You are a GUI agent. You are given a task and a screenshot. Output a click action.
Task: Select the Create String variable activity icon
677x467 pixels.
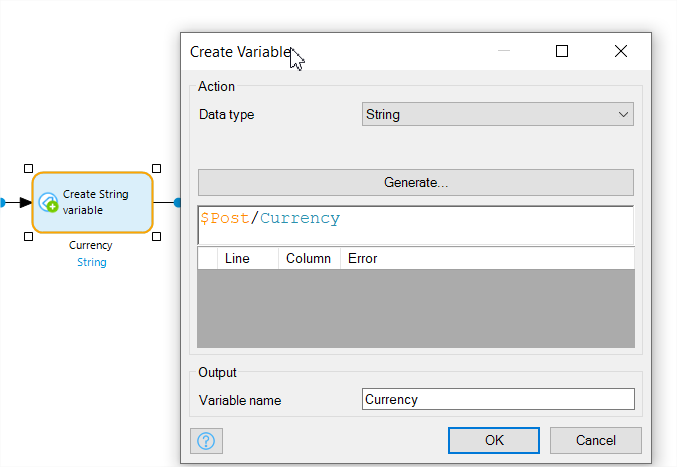[x=48, y=202]
